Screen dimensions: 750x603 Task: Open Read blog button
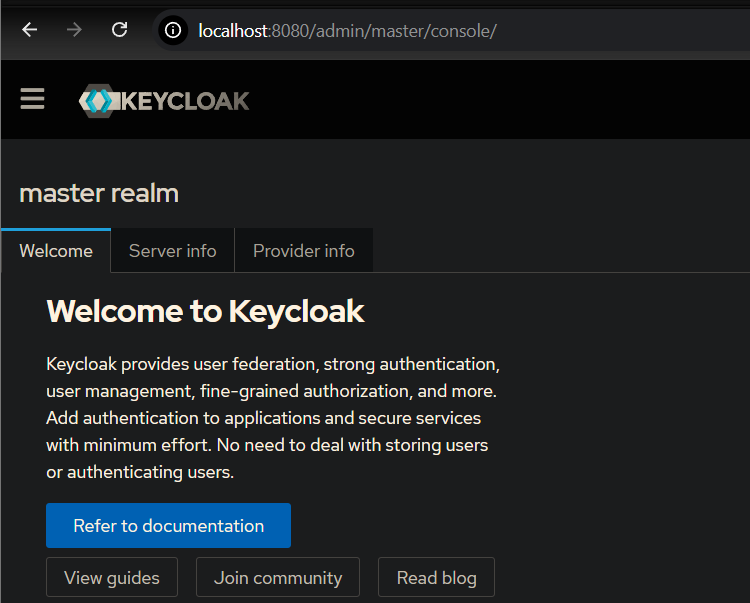(x=436, y=577)
